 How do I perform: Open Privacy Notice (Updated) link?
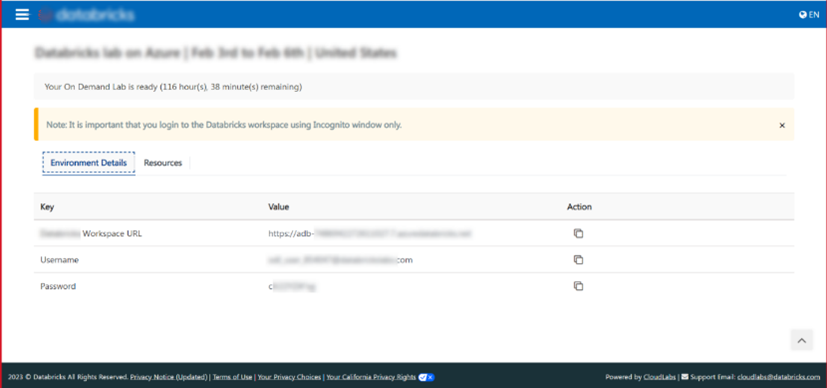(x=169, y=377)
